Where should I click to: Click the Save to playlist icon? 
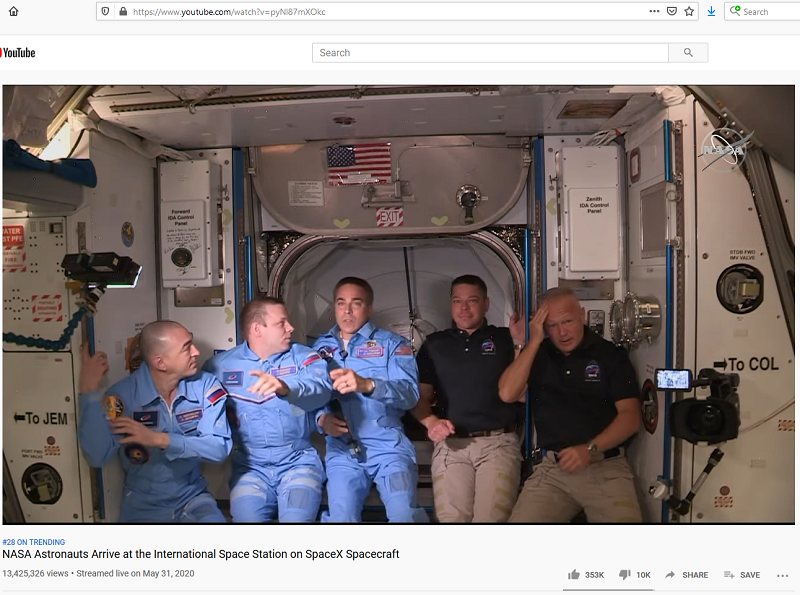coord(729,575)
